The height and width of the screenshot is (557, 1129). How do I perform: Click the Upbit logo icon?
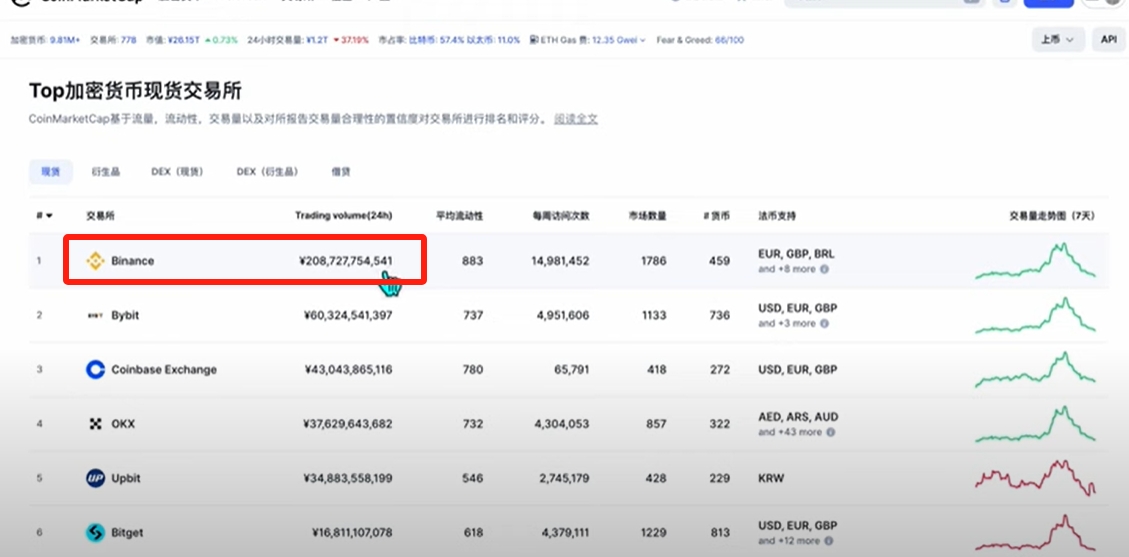95,478
